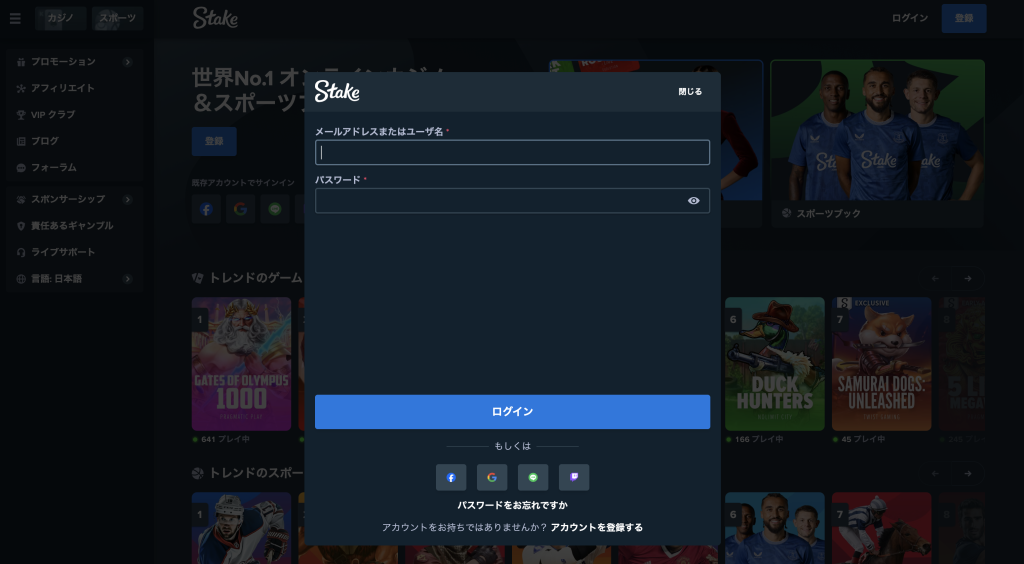
Task: Open Samurai Dogs: Unleashed game thumbnail
Action: [x=882, y=364]
